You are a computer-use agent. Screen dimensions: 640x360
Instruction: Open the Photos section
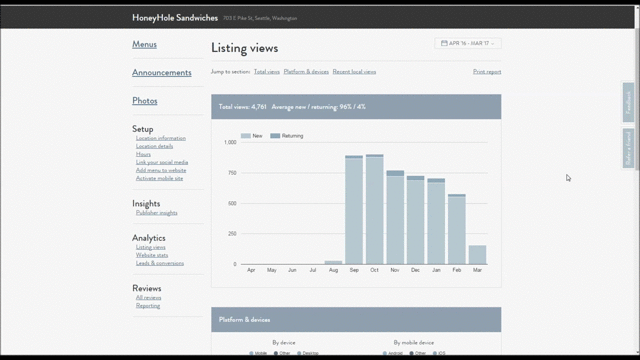click(x=144, y=101)
